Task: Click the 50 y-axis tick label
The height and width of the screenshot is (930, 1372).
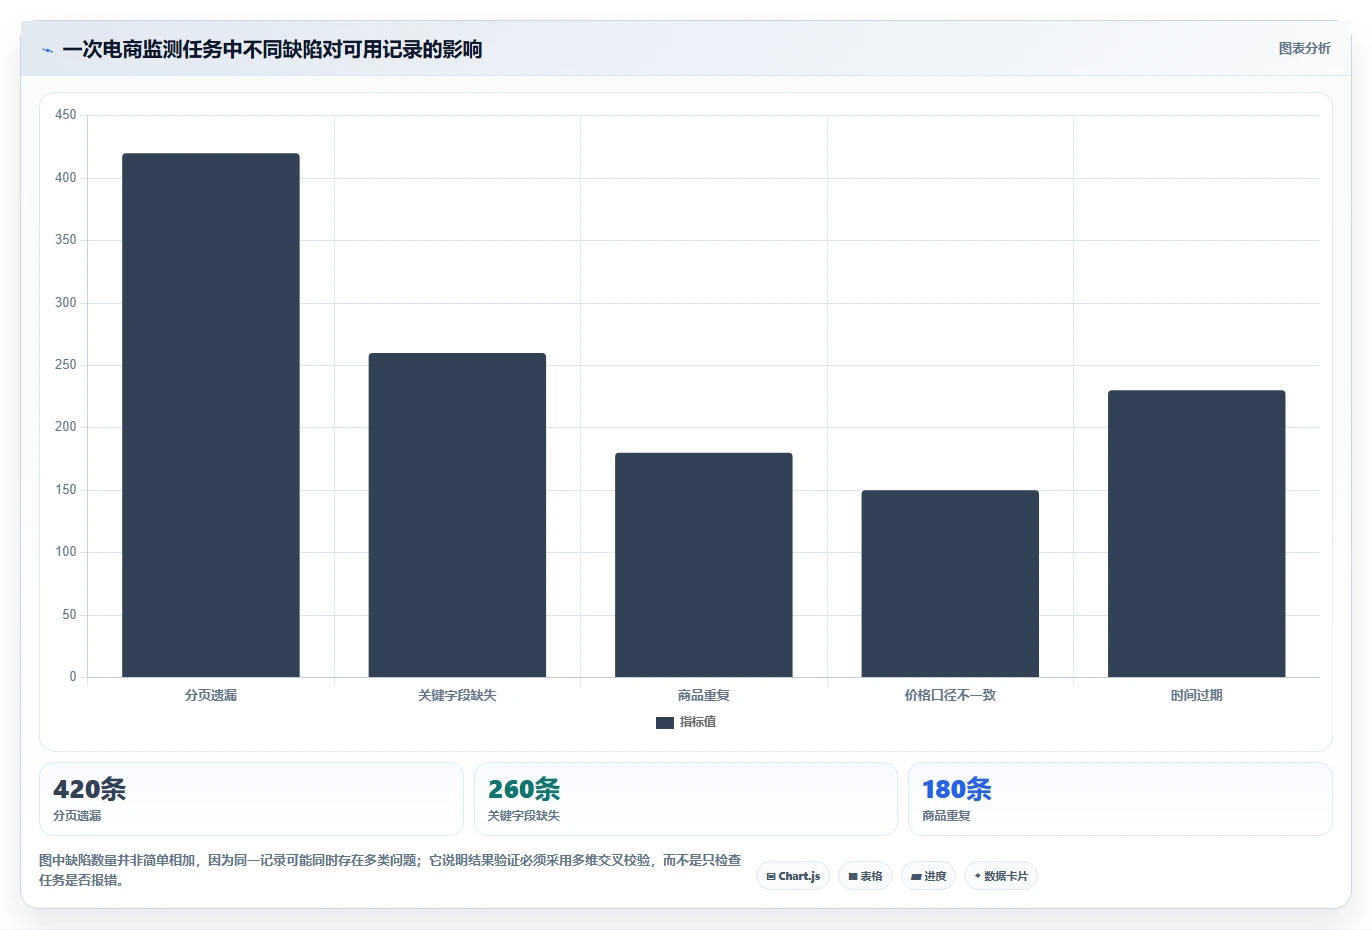Action: pyautogui.click(x=69, y=615)
